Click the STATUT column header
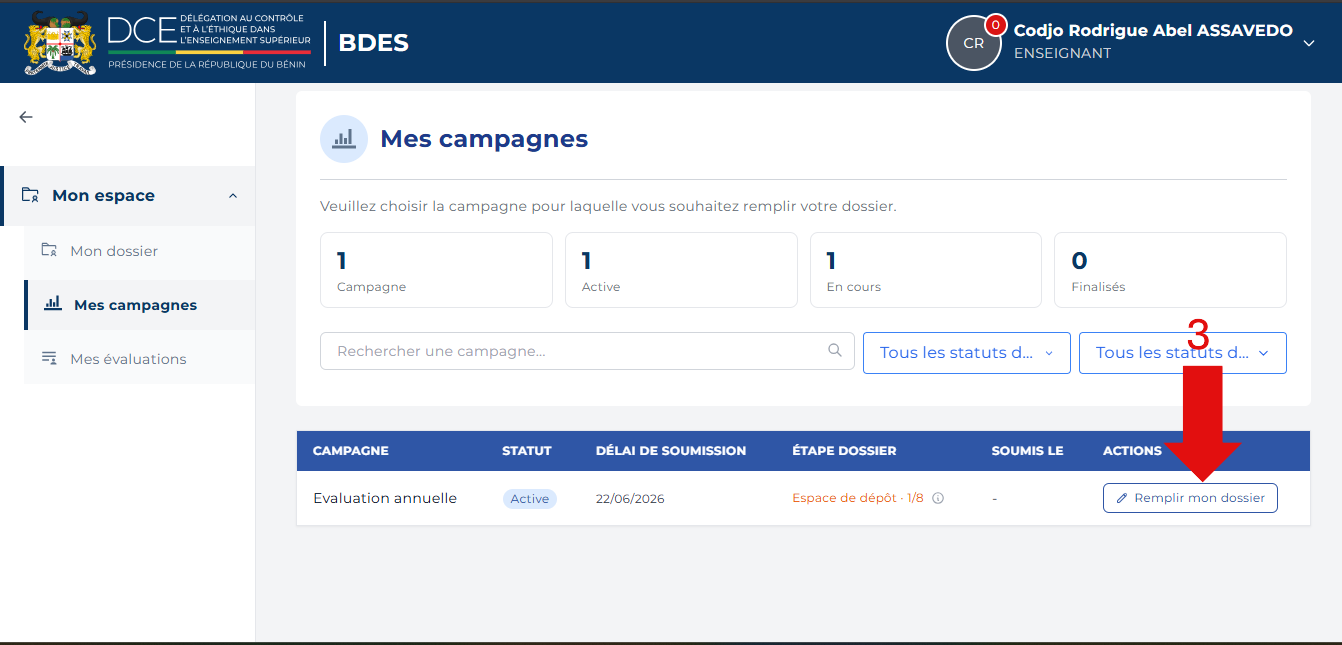1342x645 pixels. 527,451
